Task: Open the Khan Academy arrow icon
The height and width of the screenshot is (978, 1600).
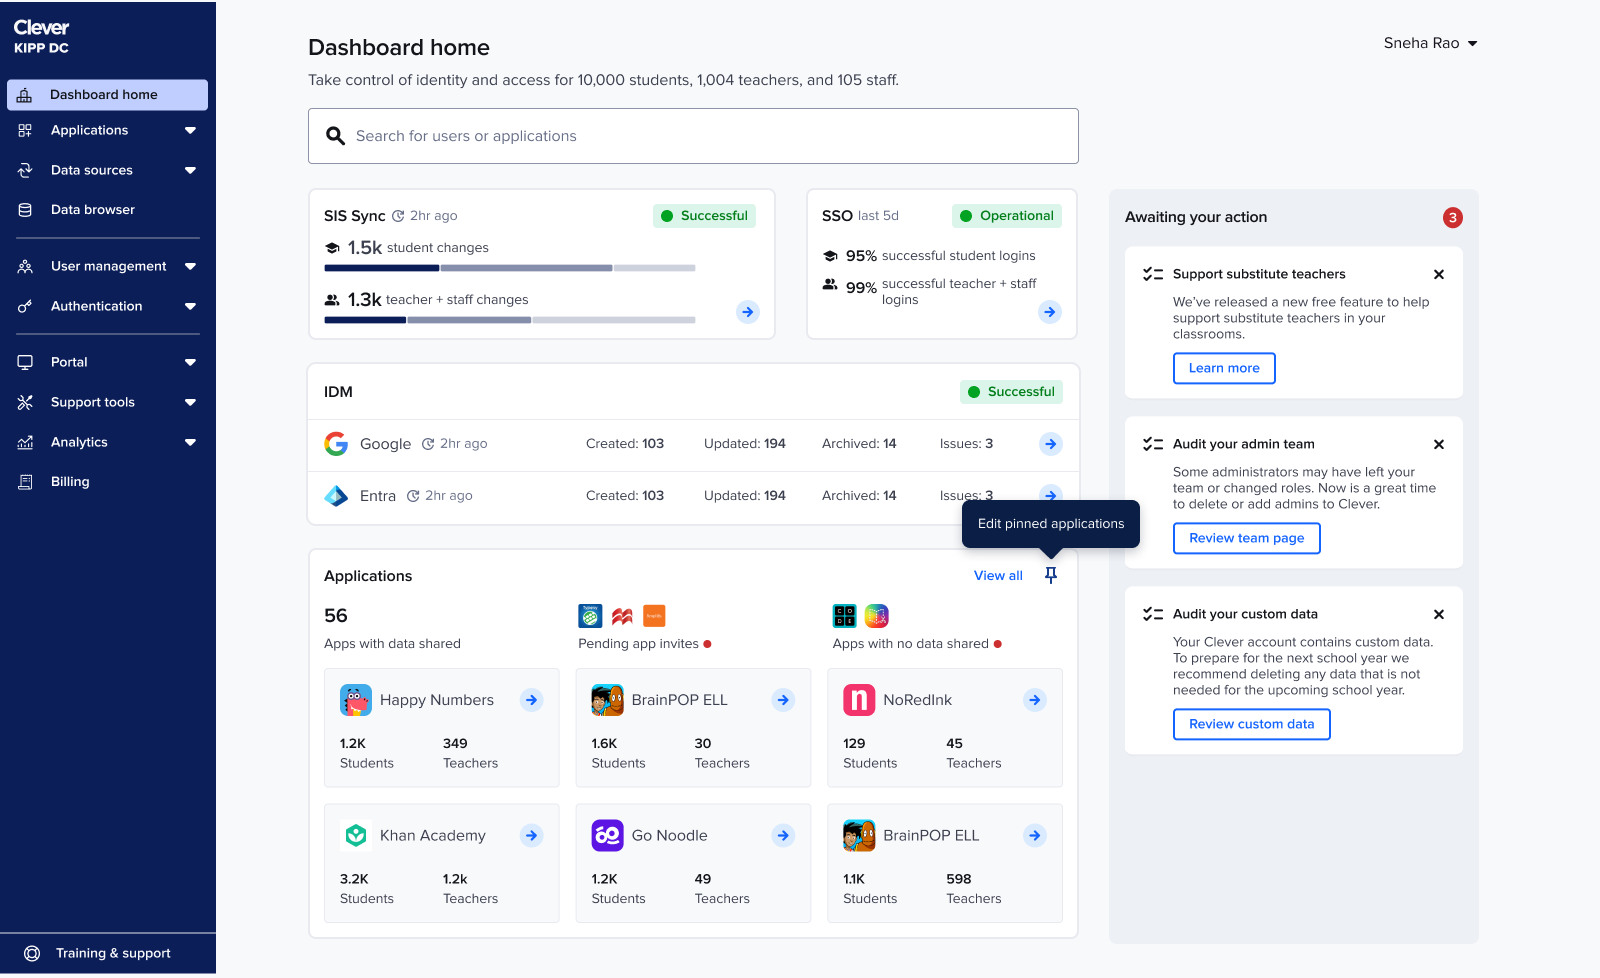Action: (532, 835)
